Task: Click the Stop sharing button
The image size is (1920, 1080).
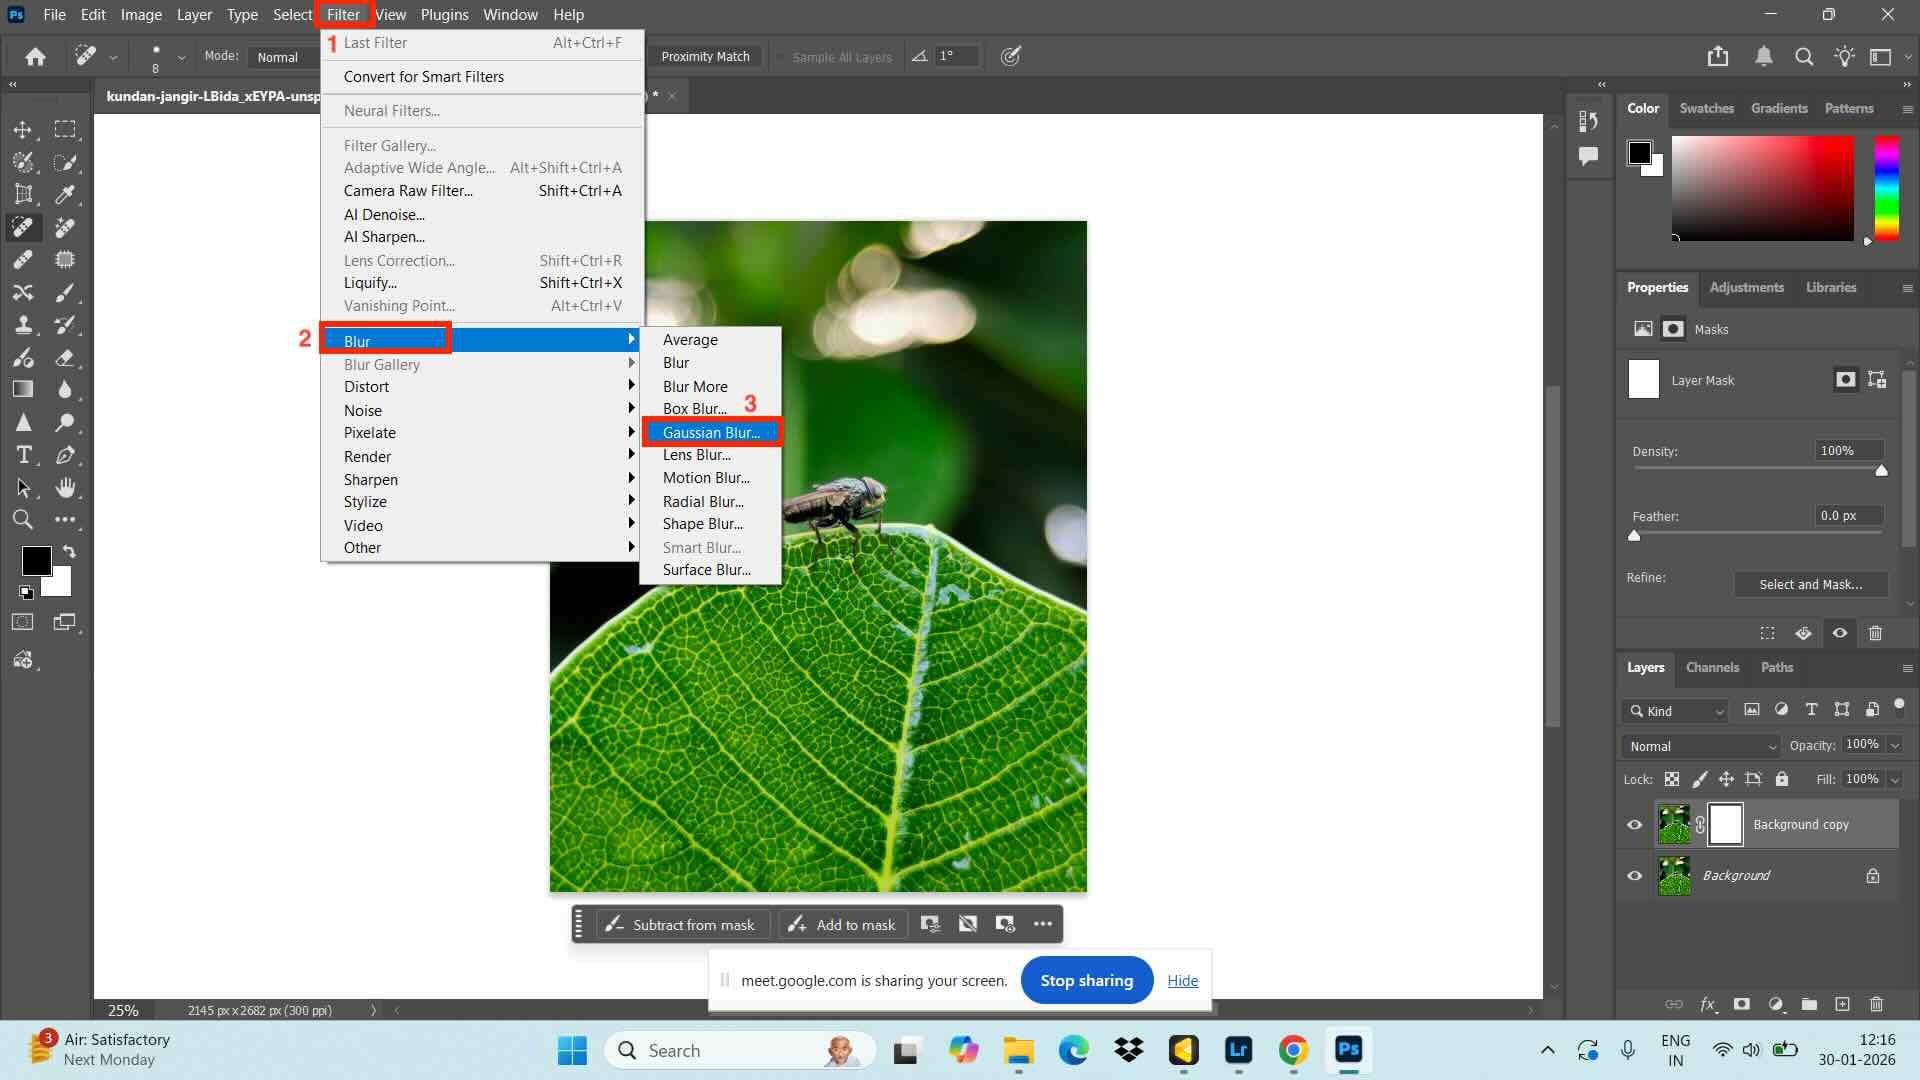Action: click(x=1086, y=980)
